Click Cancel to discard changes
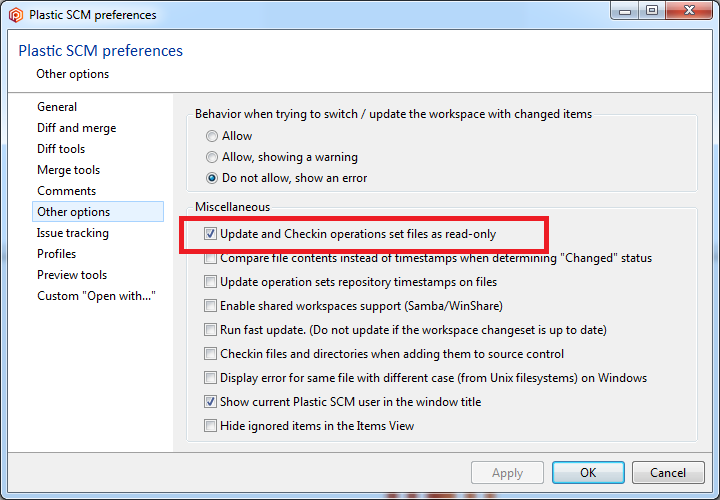The width and height of the screenshot is (720, 500). pos(668,472)
